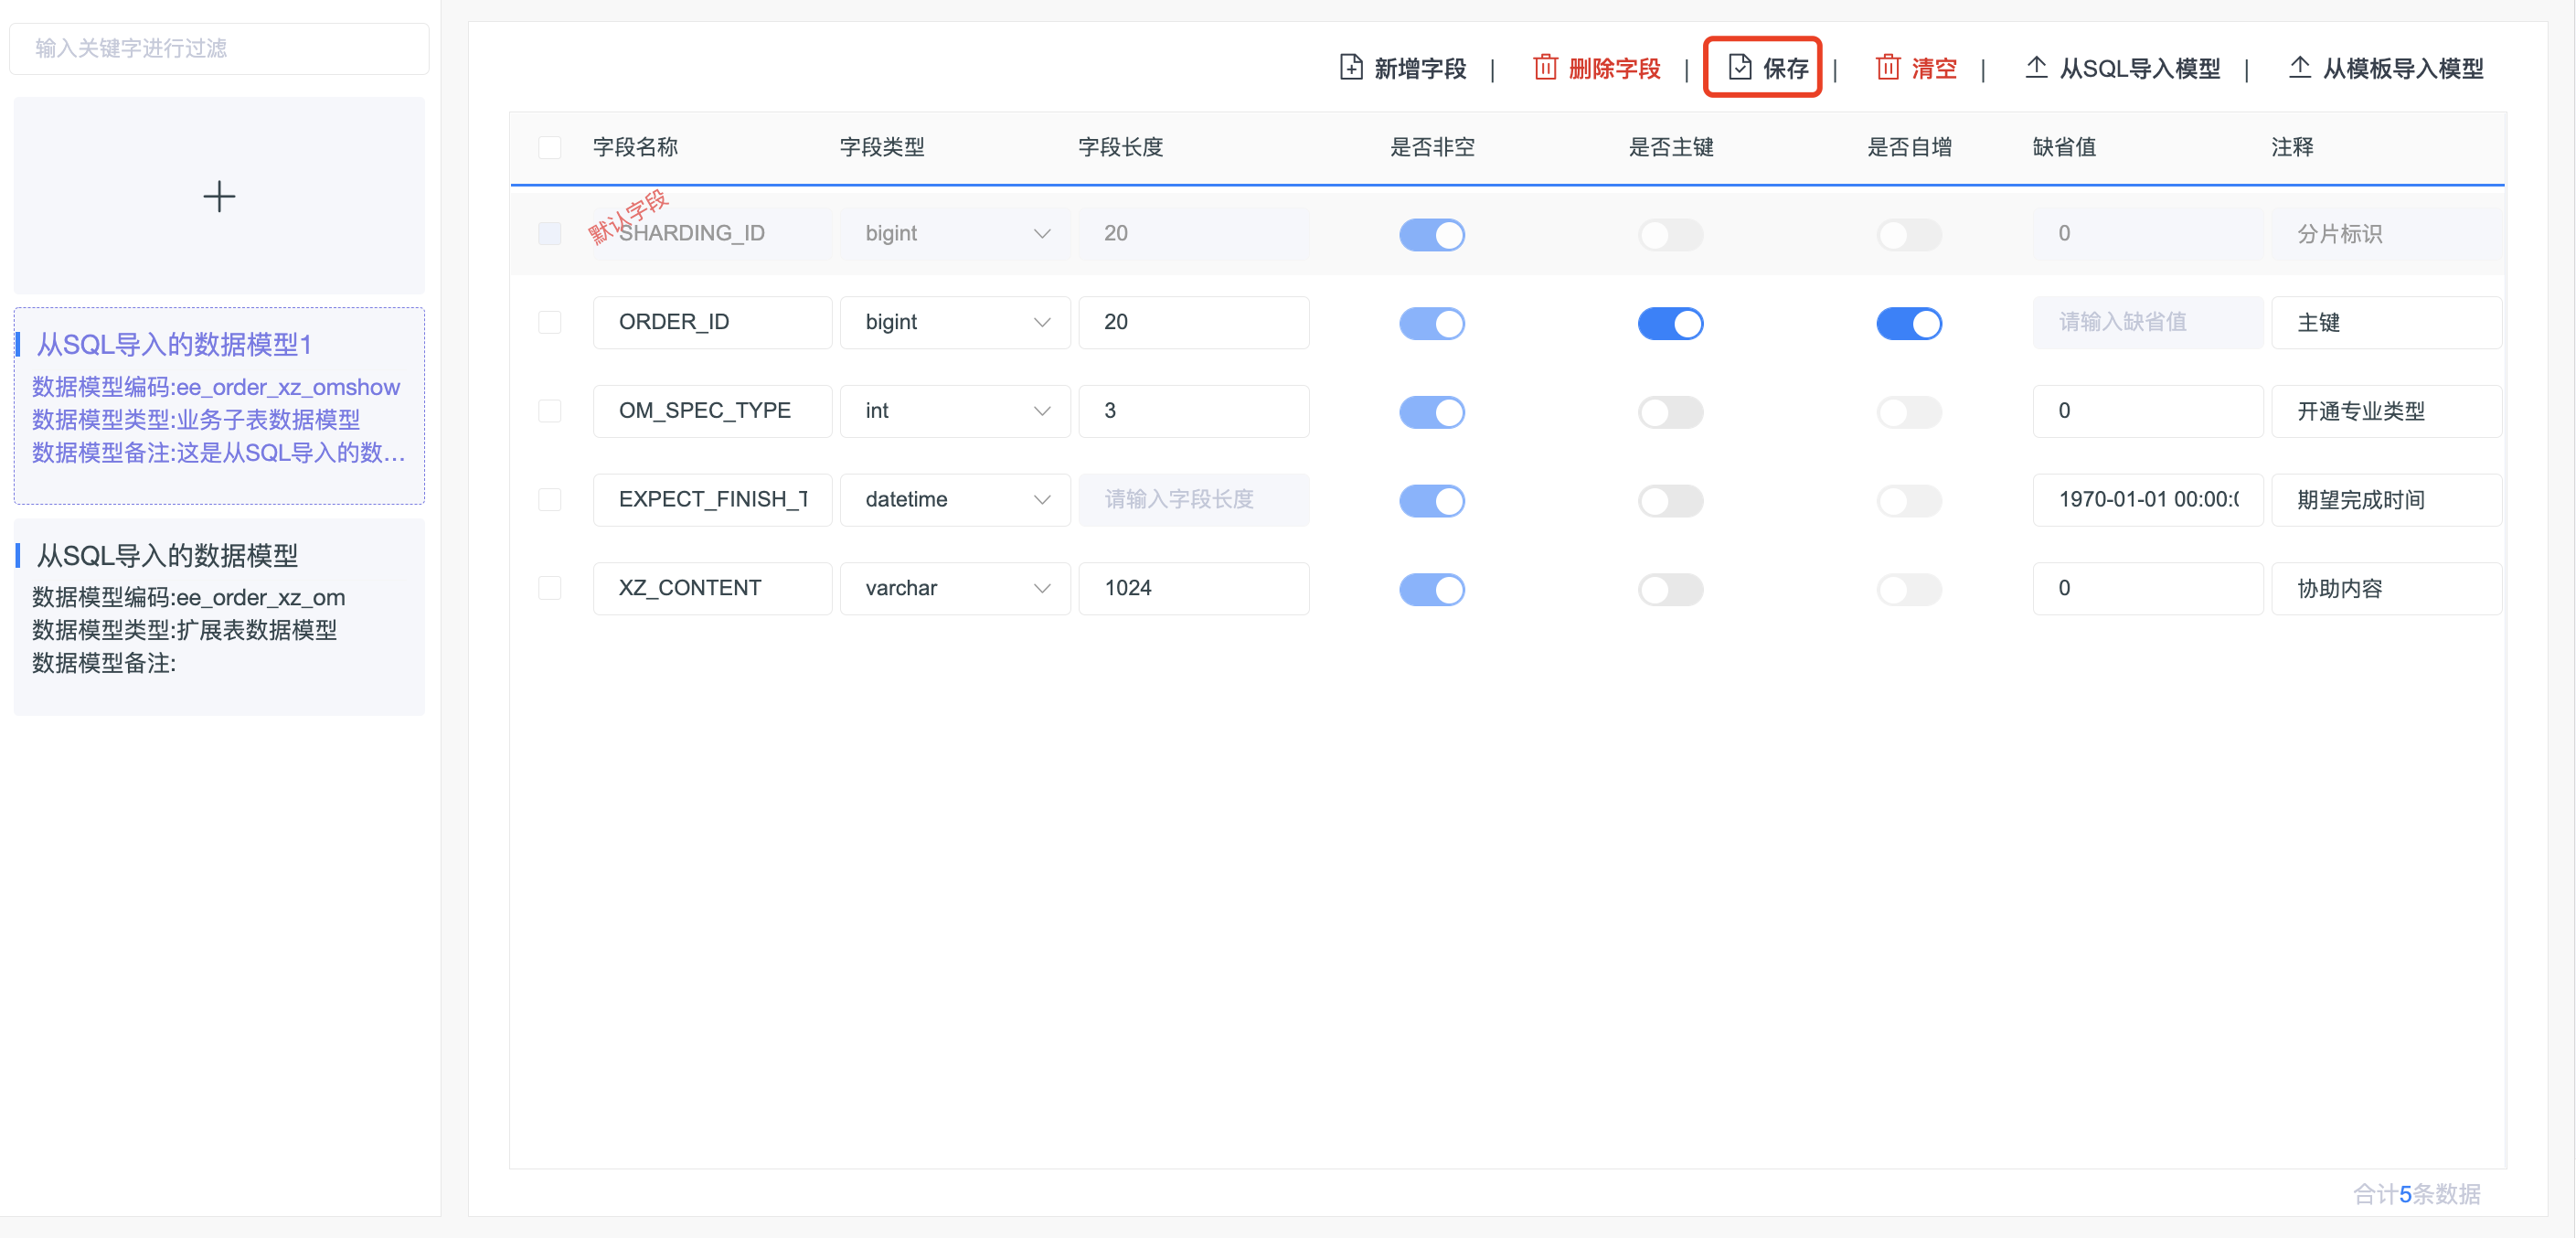Click 清空 button label
Viewport: 2576px width, 1238px height.
click(x=1934, y=68)
